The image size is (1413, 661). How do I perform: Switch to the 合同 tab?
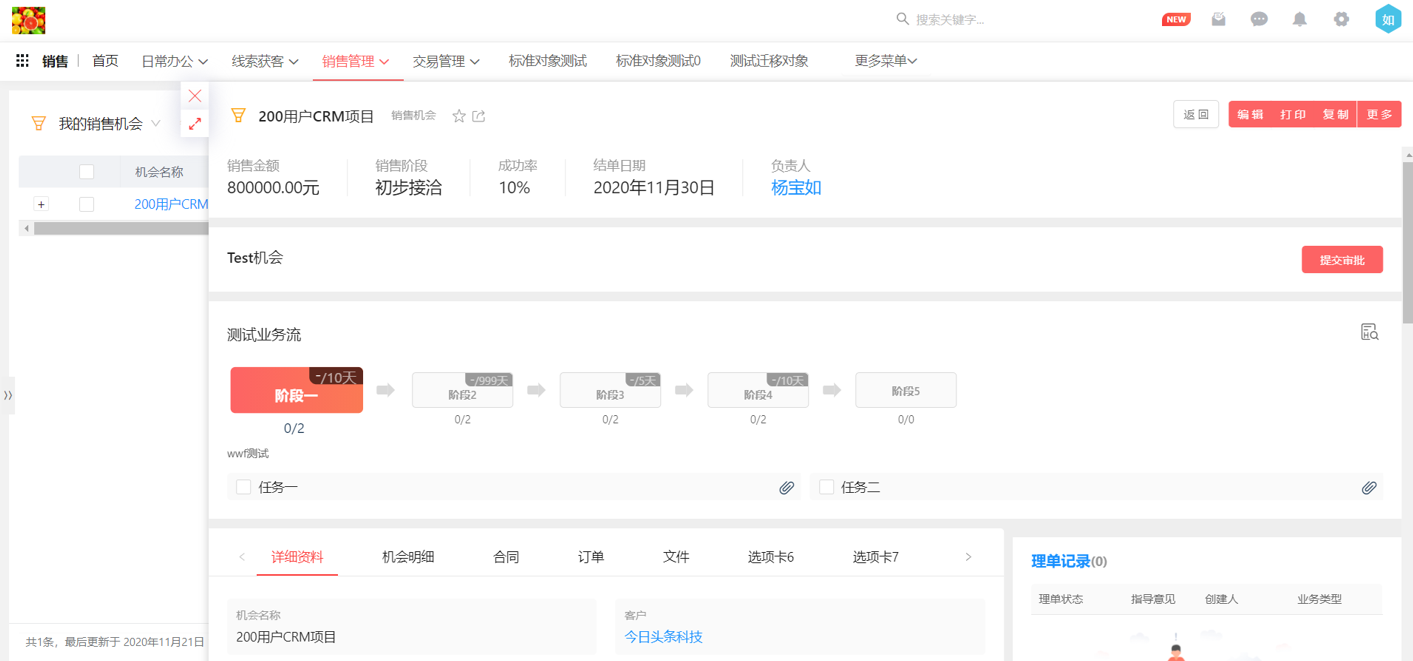506,557
